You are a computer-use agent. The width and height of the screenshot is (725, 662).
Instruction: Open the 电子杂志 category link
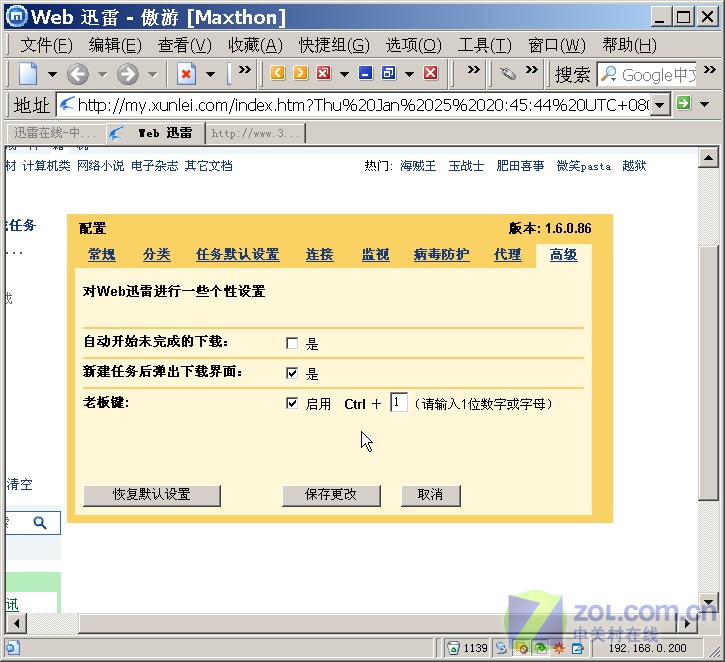pyautogui.click(x=154, y=166)
